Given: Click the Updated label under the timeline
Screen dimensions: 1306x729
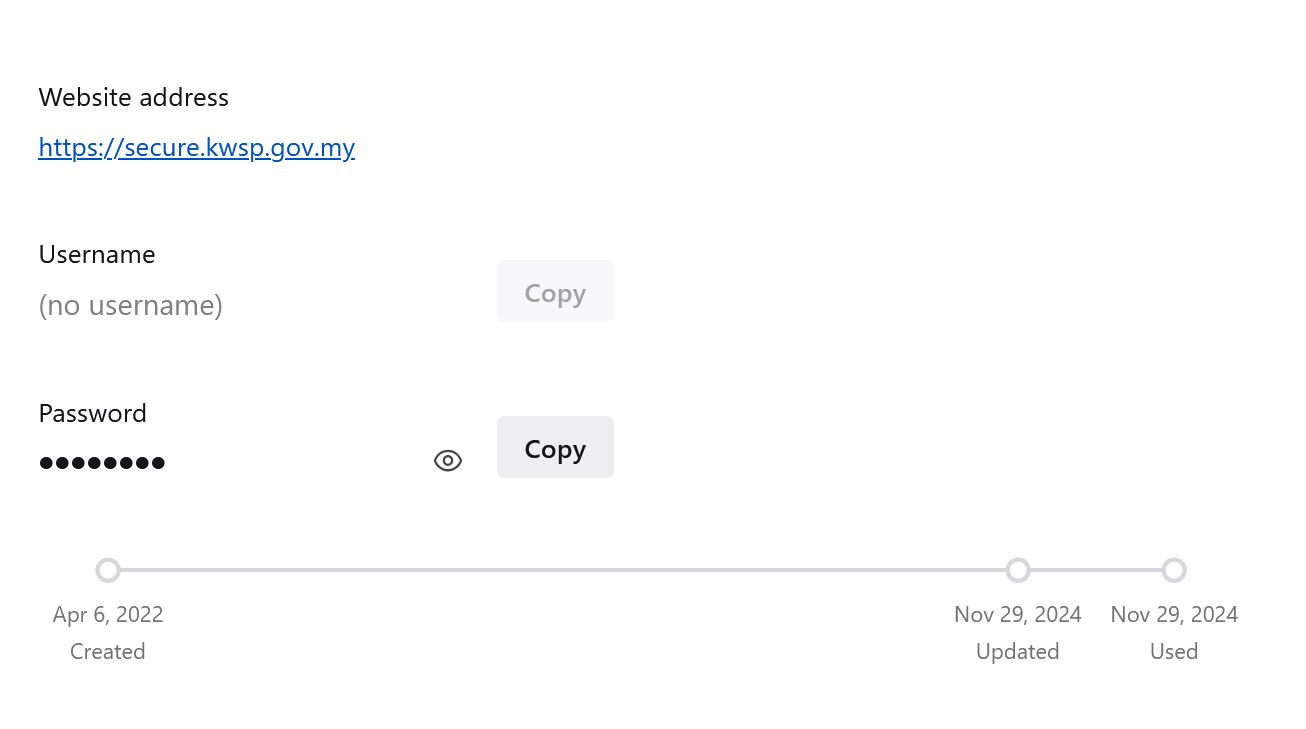Looking at the screenshot, I should pos(1018,651).
